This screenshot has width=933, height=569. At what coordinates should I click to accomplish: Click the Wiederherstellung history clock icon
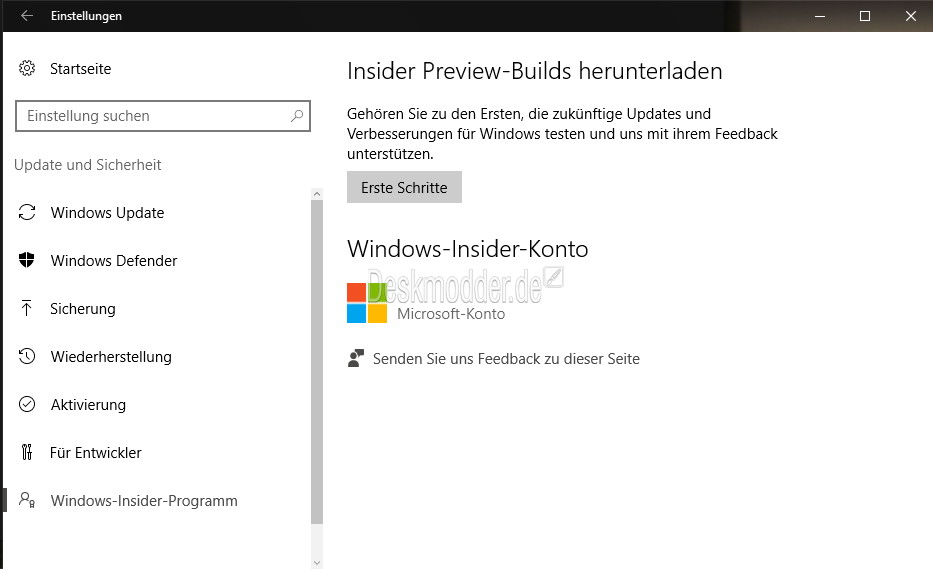27,357
